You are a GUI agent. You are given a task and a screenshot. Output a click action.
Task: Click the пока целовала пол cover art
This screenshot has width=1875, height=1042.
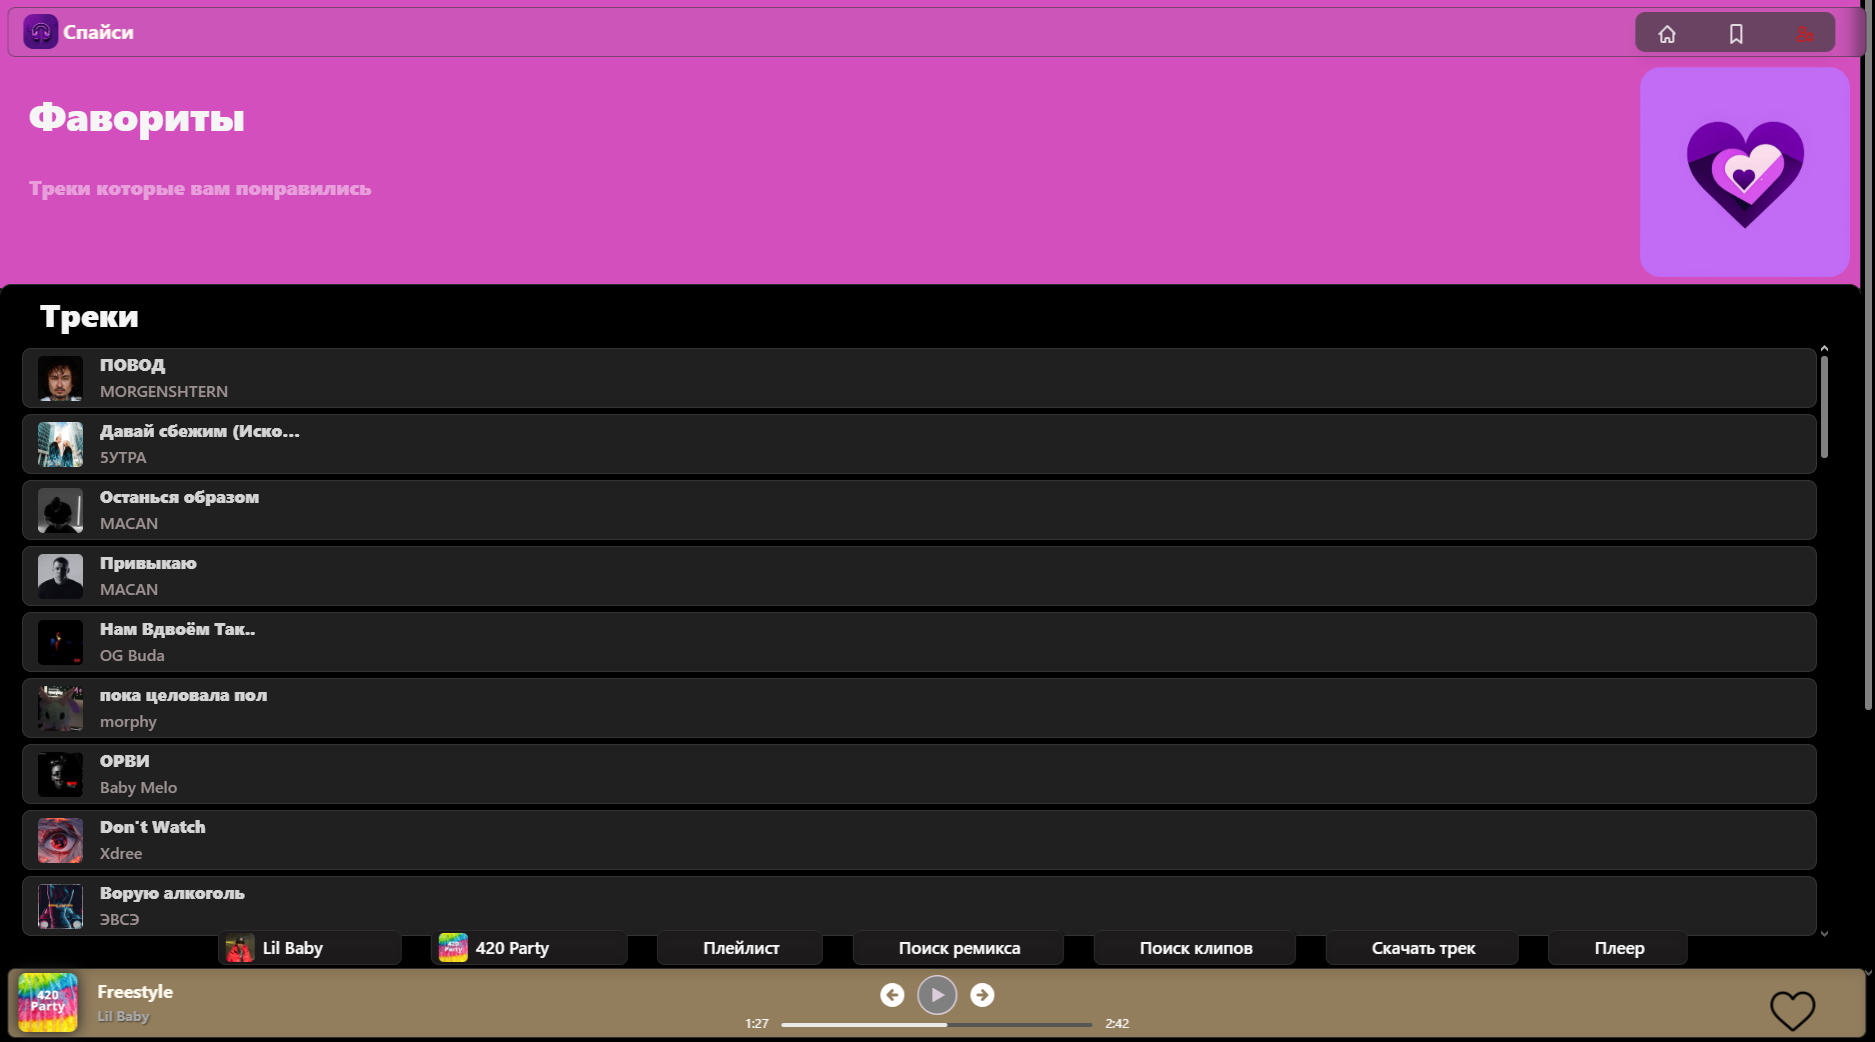coord(60,708)
